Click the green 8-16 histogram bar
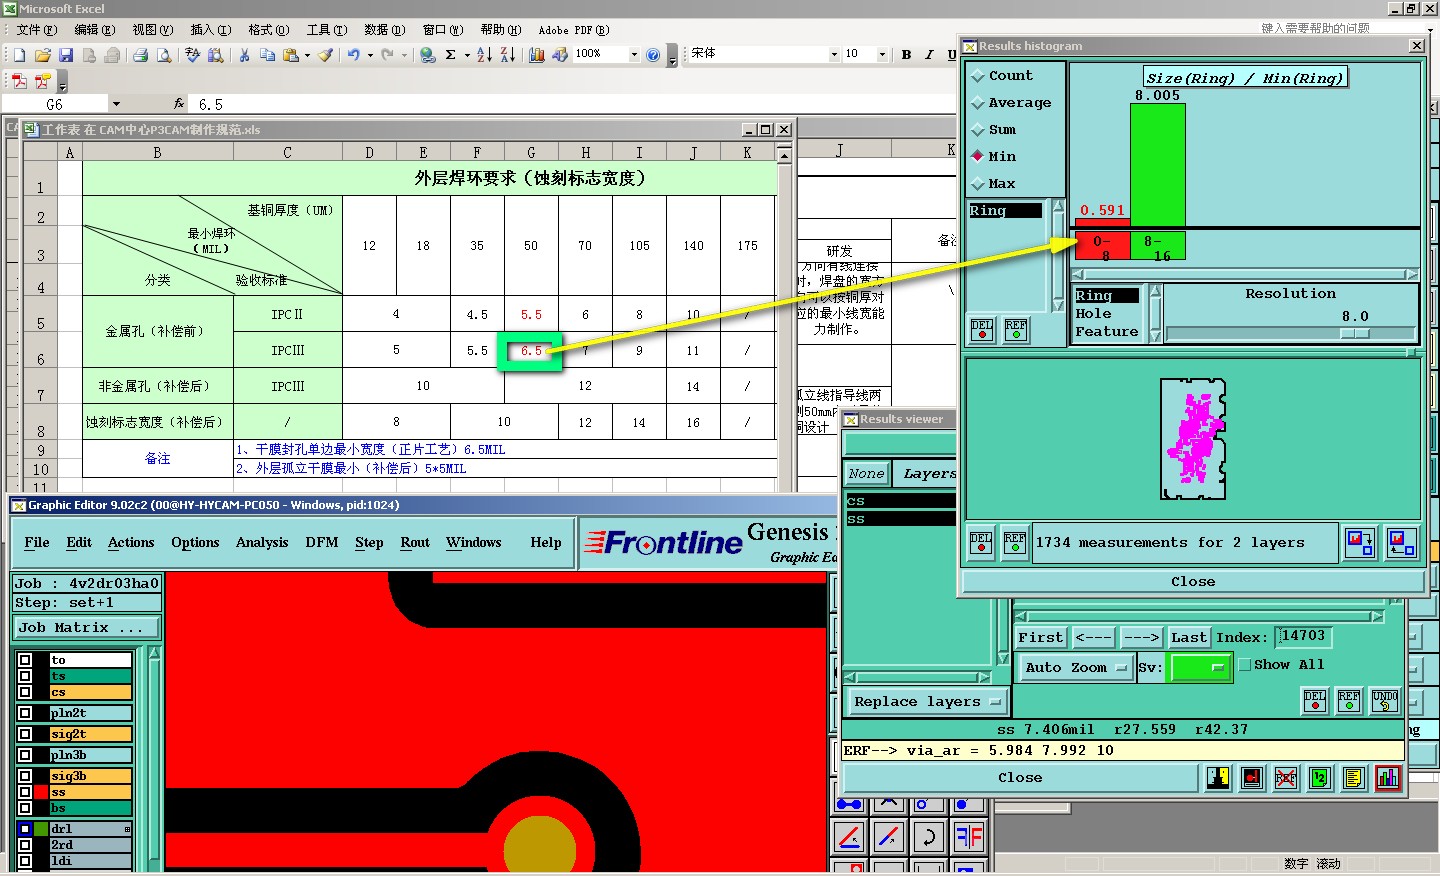Screen dimensions: 1440x876 pyautogui.click(x=1158, y=166)
